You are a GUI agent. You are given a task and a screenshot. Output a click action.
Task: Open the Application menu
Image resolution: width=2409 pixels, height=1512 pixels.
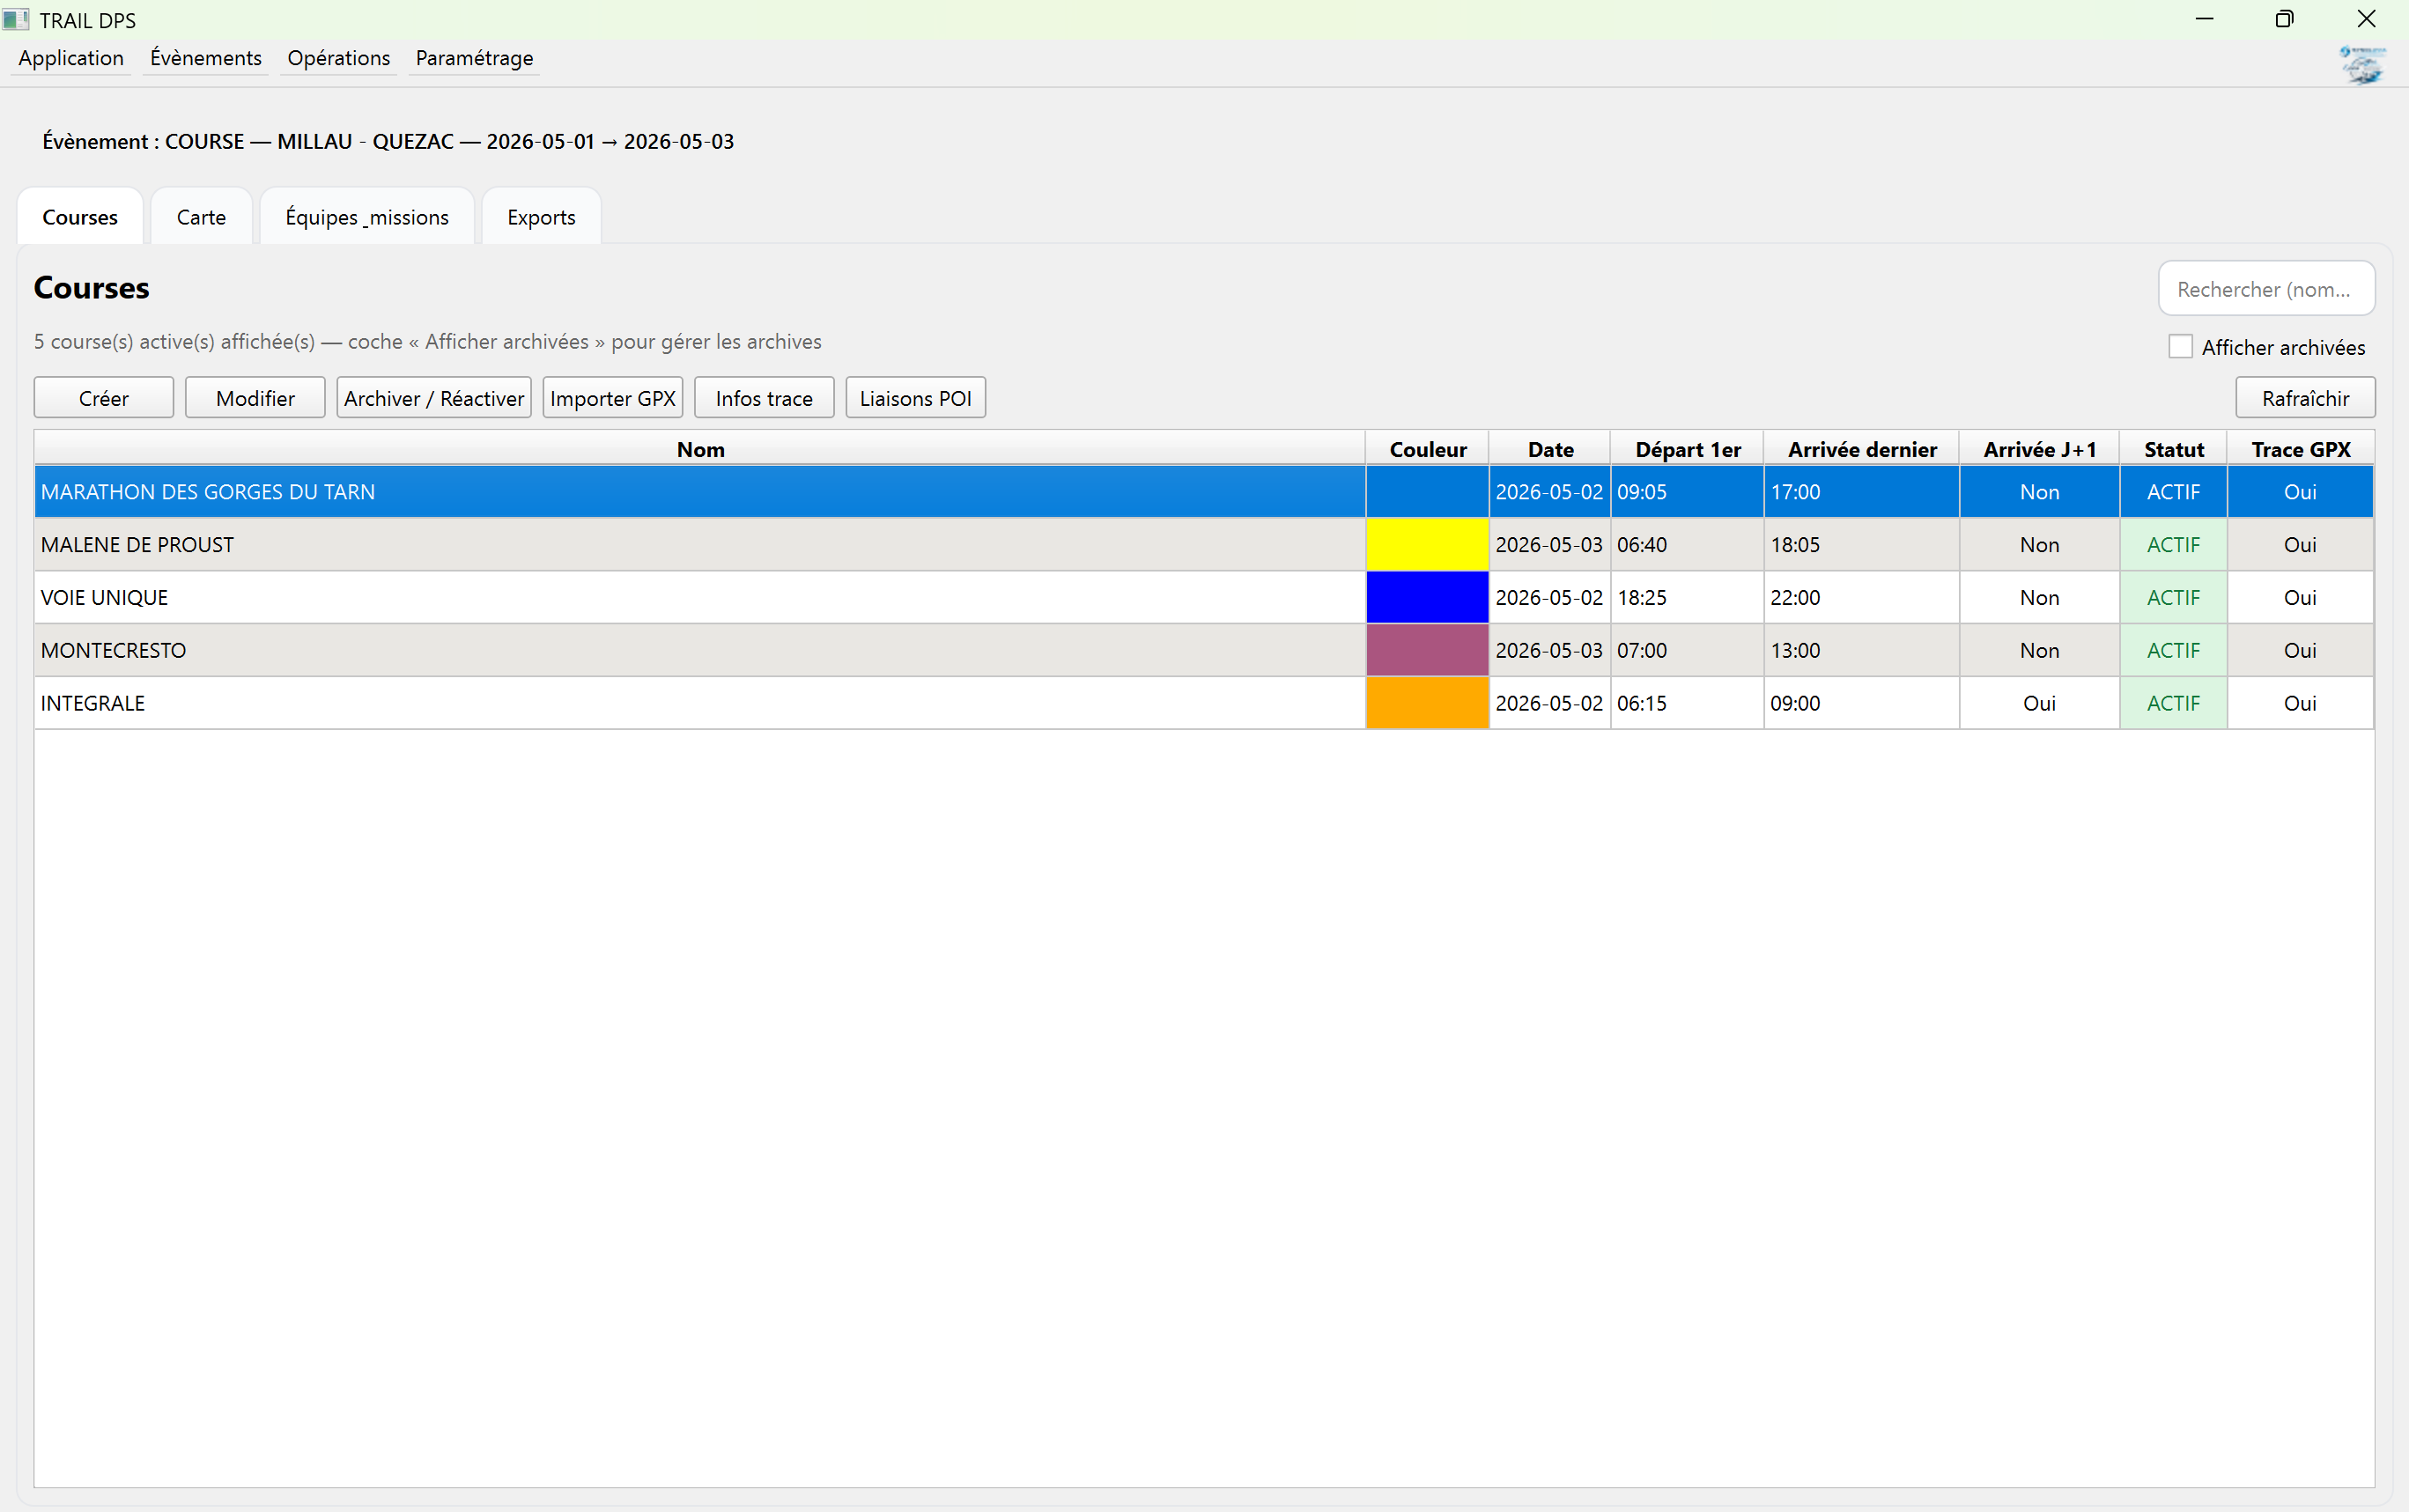[x=71, y=58]
